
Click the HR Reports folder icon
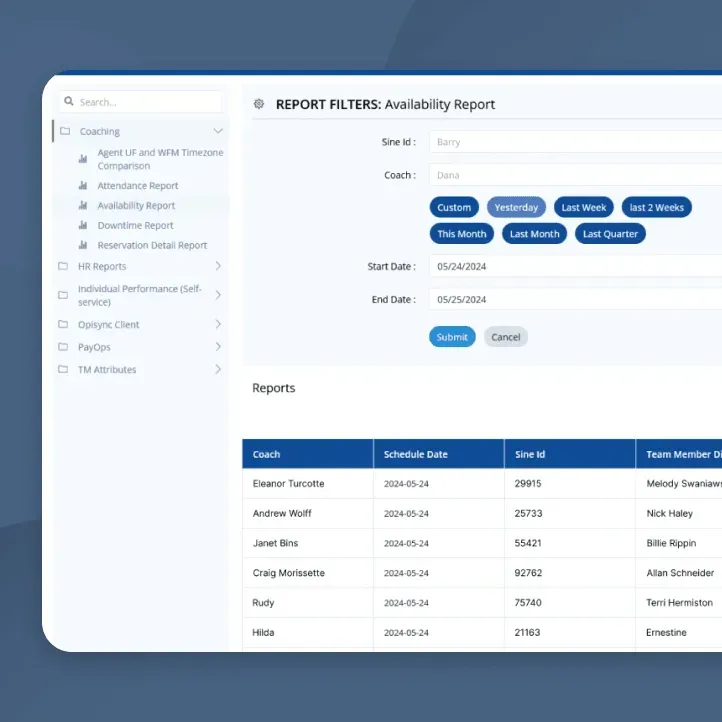pos(63,266)
